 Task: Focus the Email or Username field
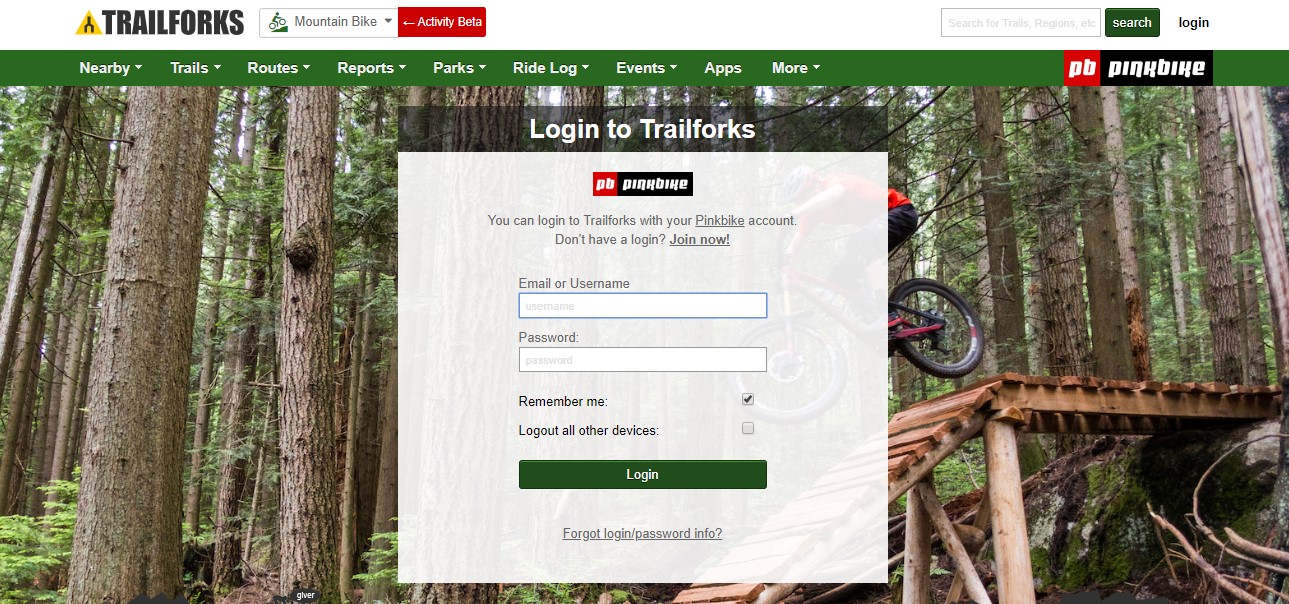[642, 306]
